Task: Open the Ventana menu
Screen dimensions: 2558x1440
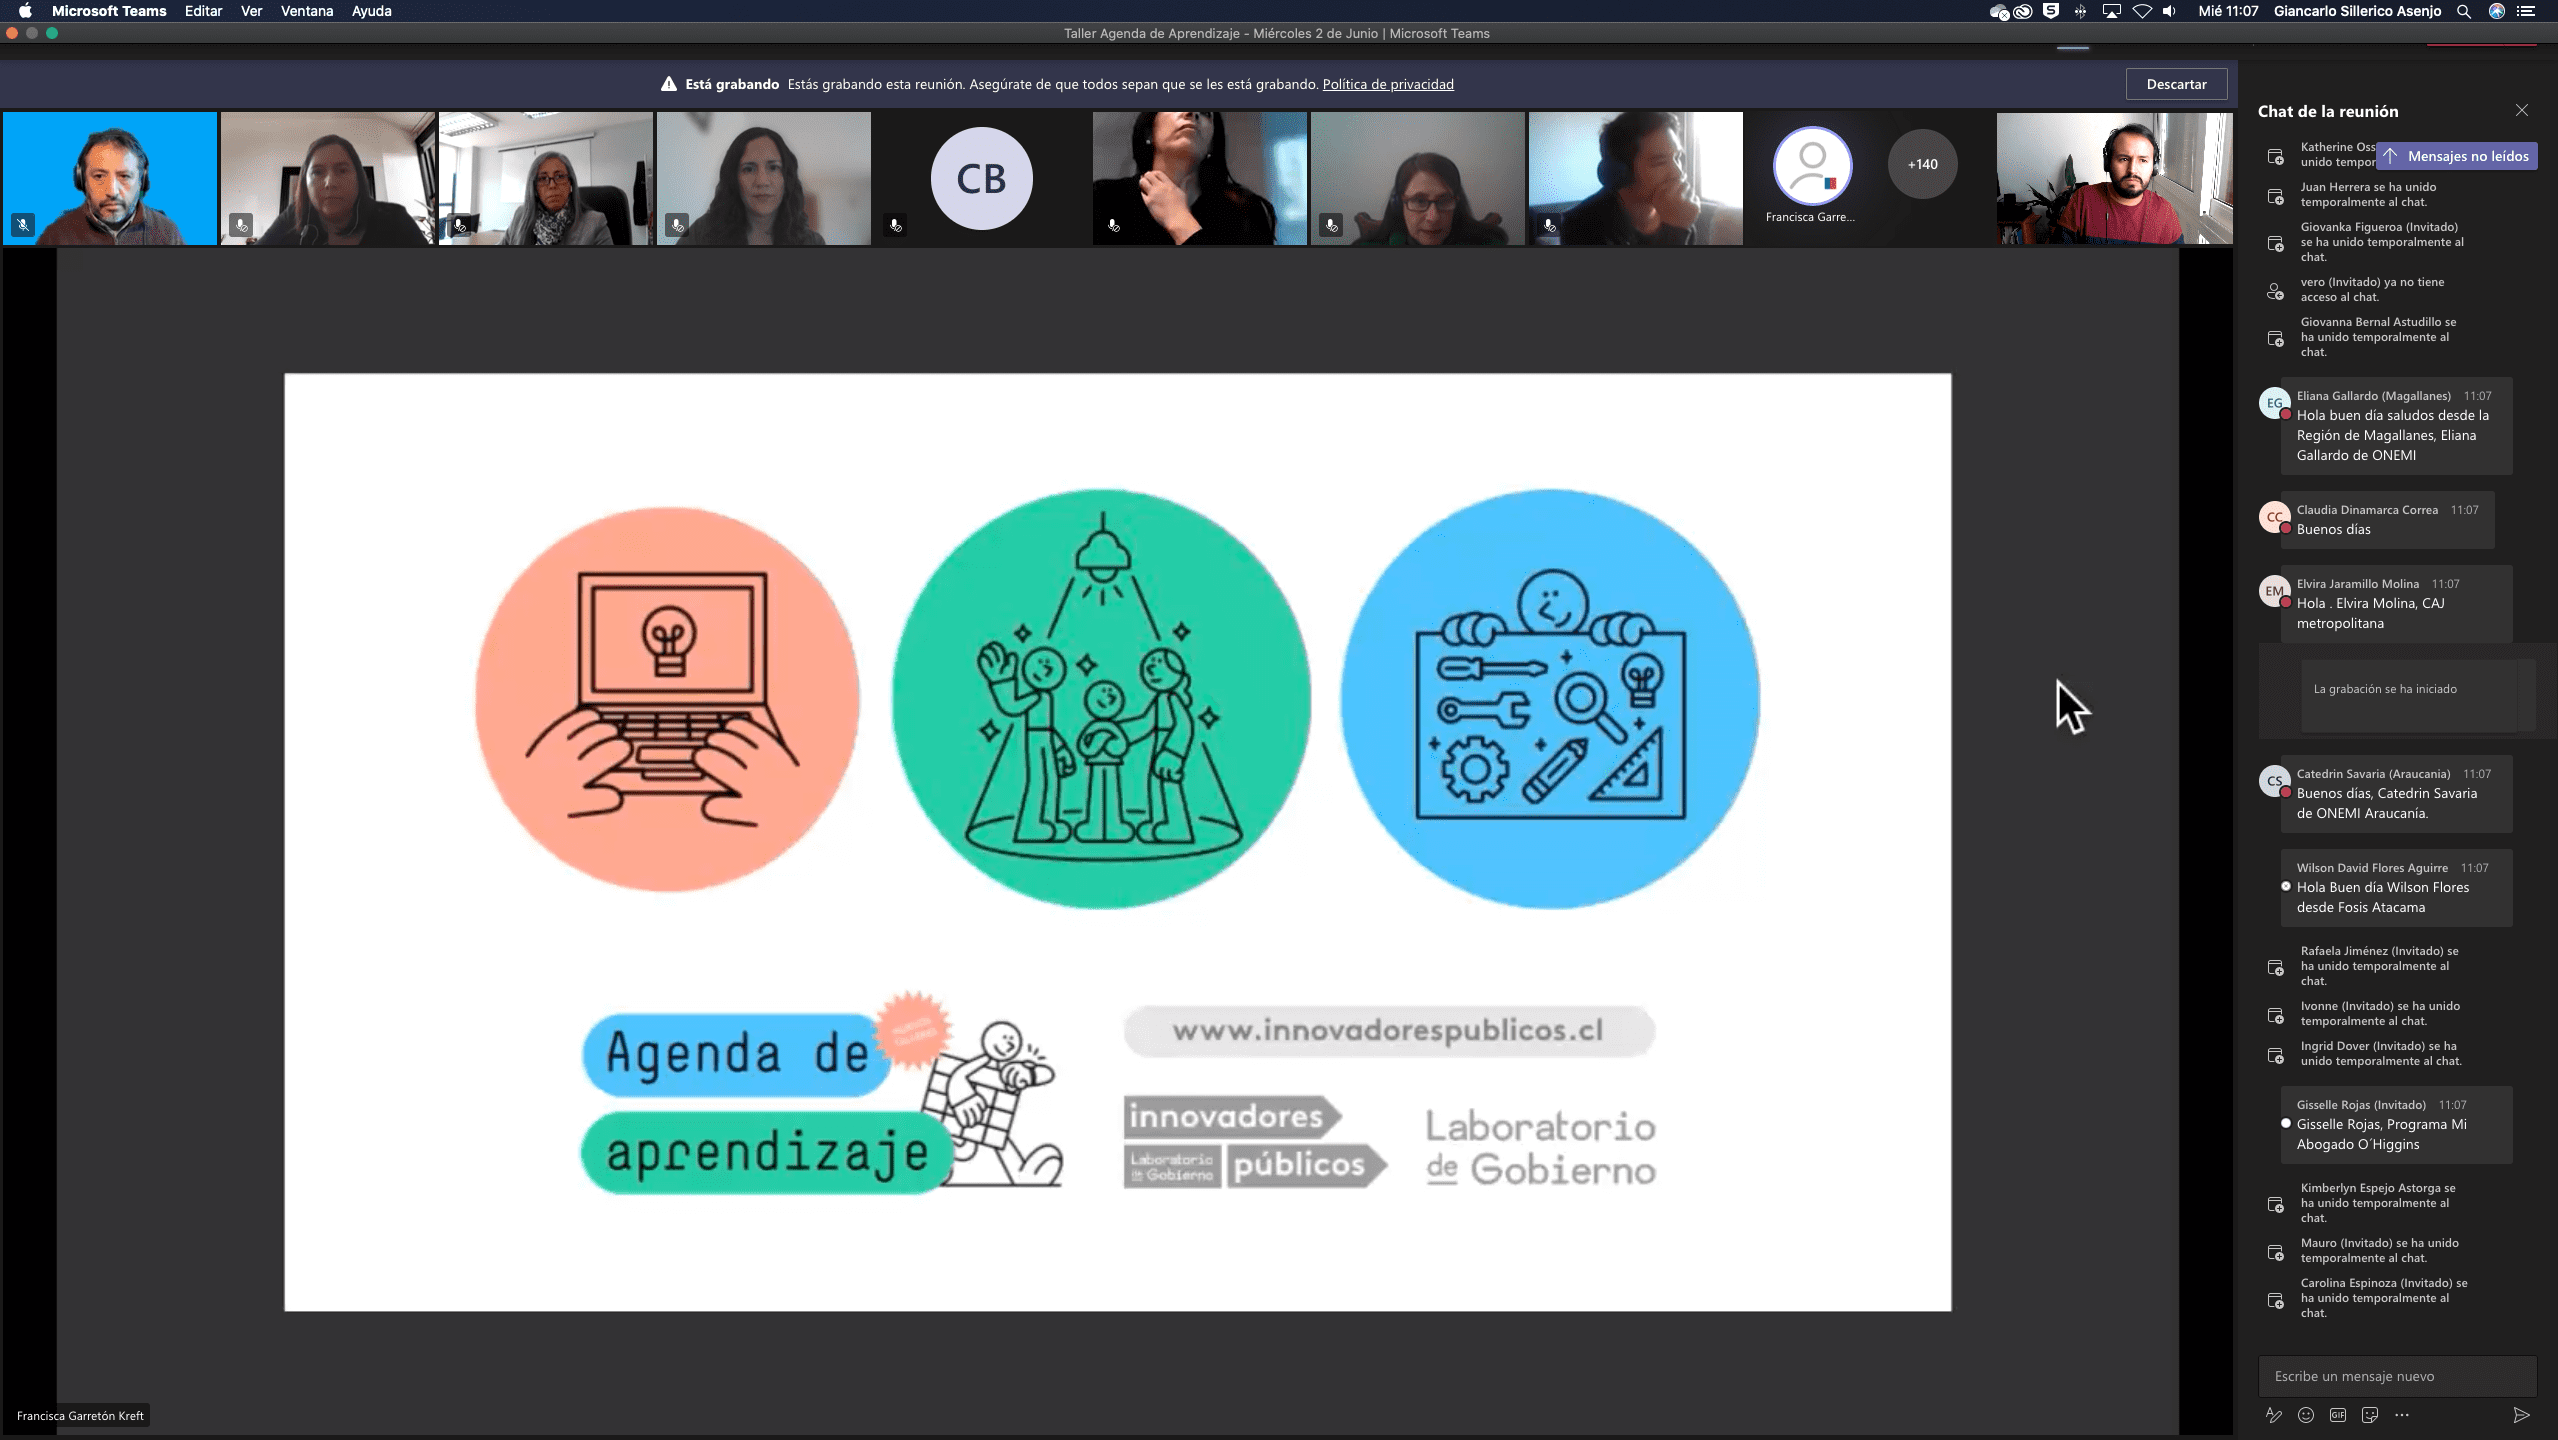Action: pyautogui.click(x=306, y=11)
